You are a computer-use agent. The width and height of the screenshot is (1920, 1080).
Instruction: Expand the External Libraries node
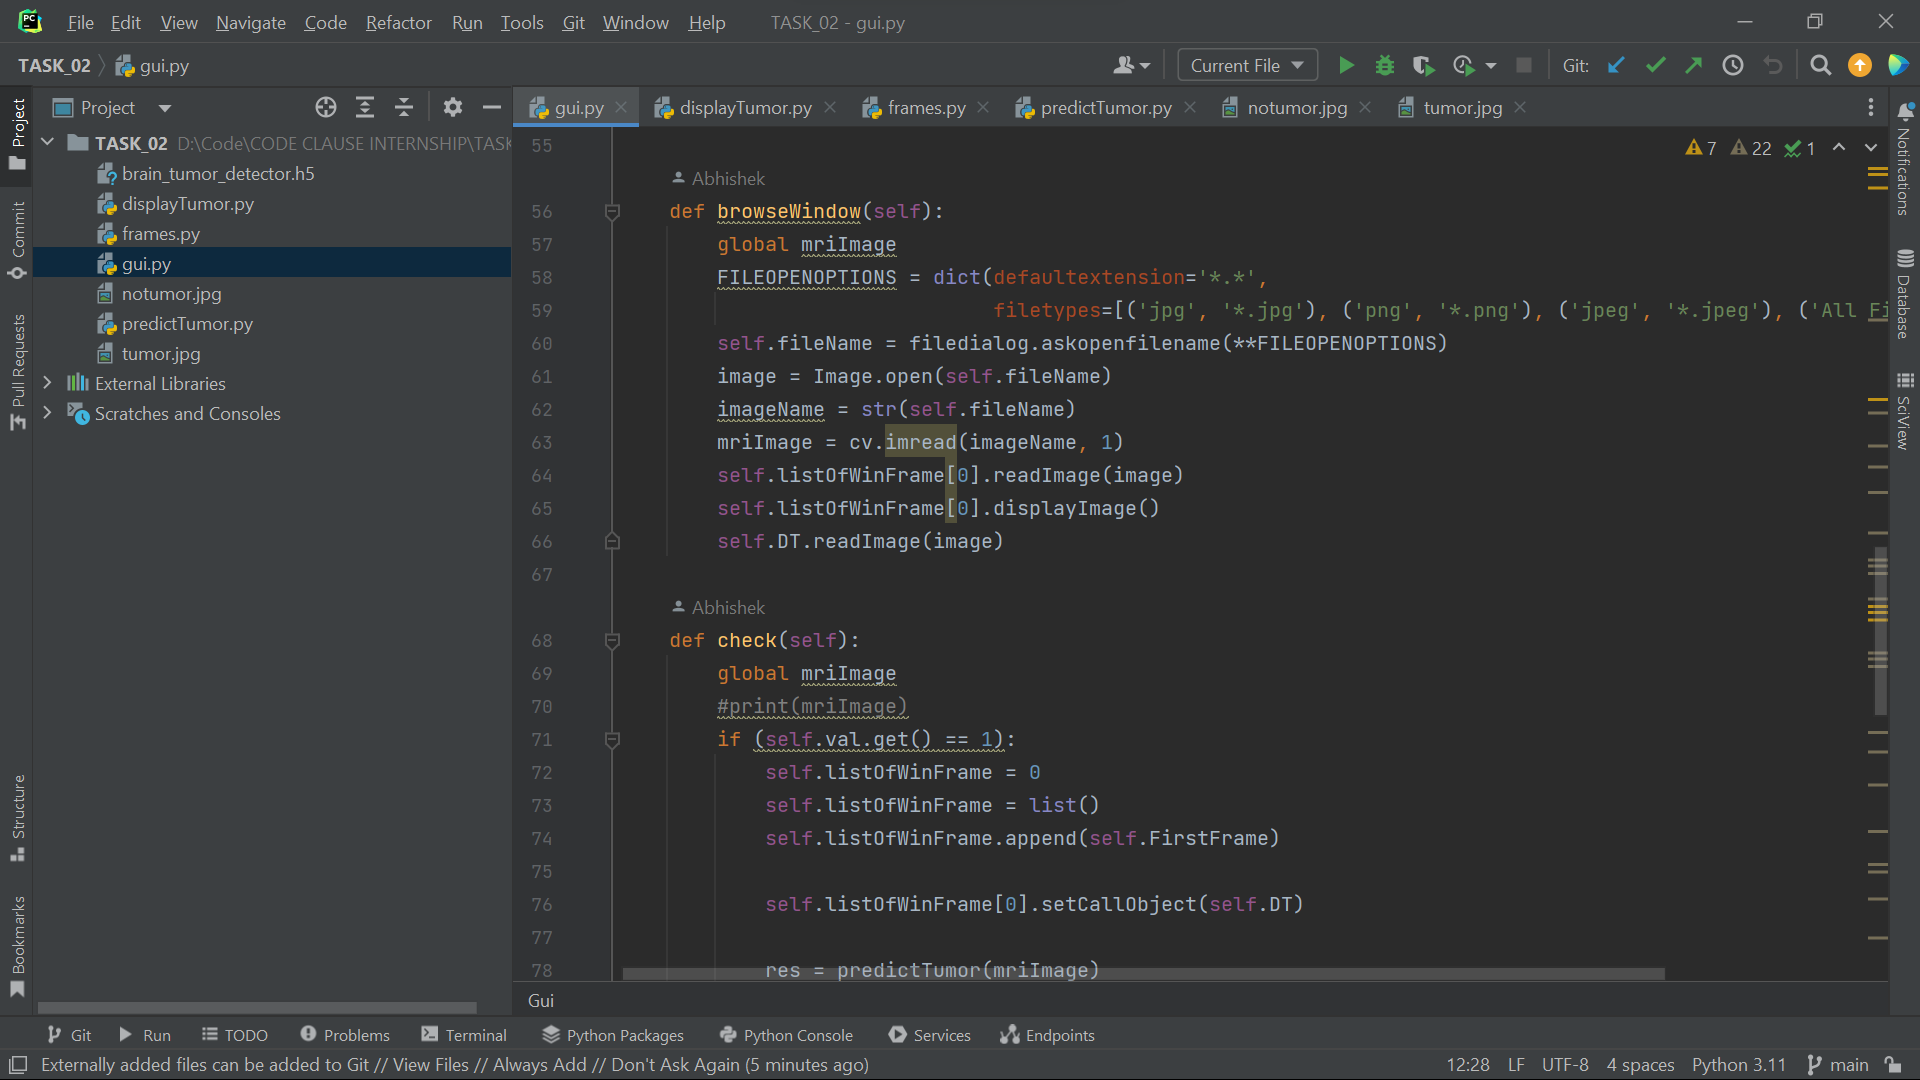(x=47, y=383)
